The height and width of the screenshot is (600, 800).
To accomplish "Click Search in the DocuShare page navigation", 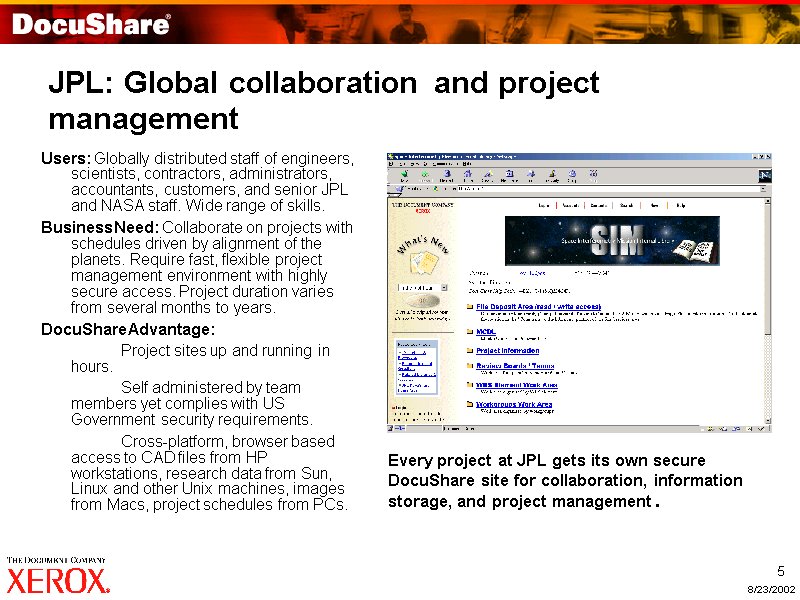I will pyautogui.click(x=627, y=205).
